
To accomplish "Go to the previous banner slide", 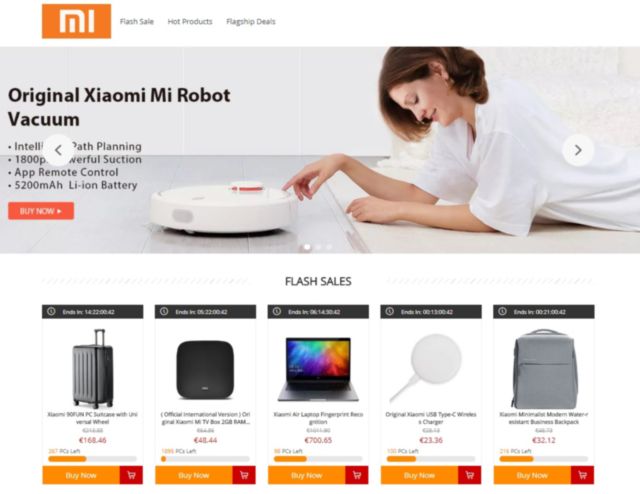I will pyautogui.click(x=58, y=150).
